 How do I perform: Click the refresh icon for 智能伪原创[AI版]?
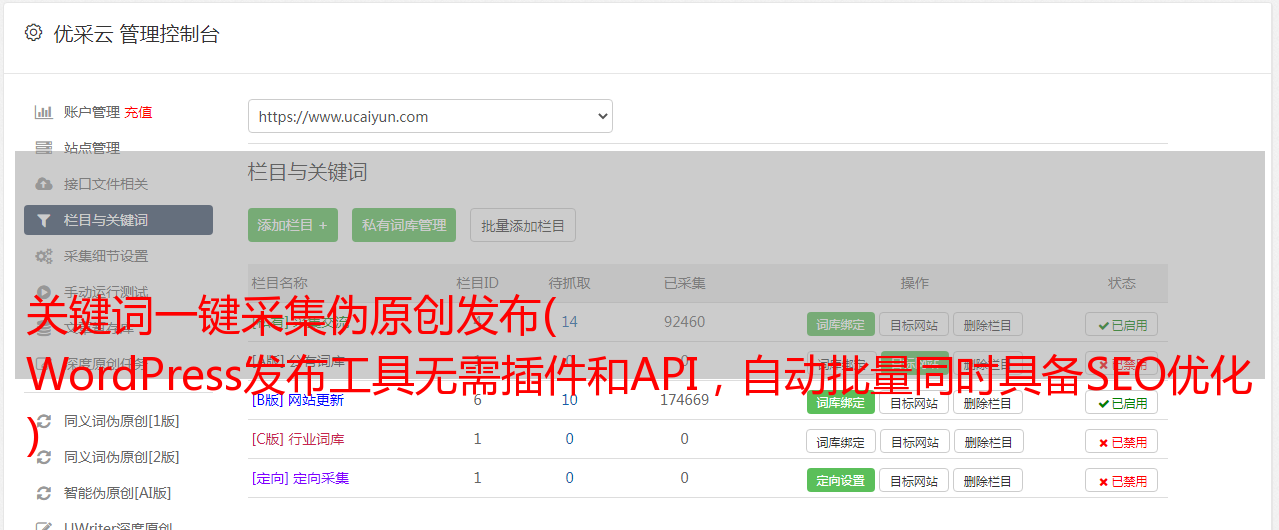click(43, 493)
